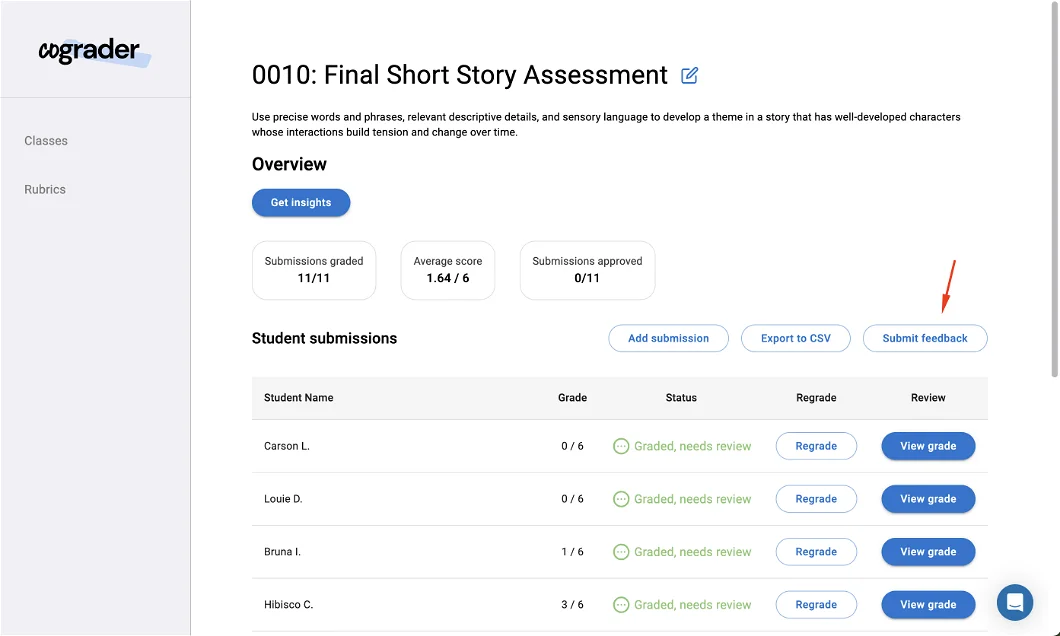Click the Average score stat card
This screenshot has width=1060, height=636.
pos(447,270)
